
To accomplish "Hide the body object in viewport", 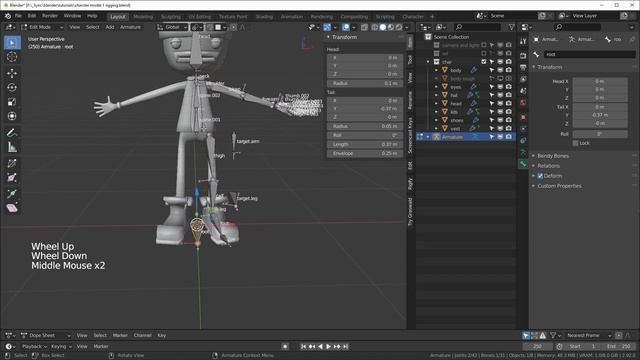I will (x=500, y=70).
